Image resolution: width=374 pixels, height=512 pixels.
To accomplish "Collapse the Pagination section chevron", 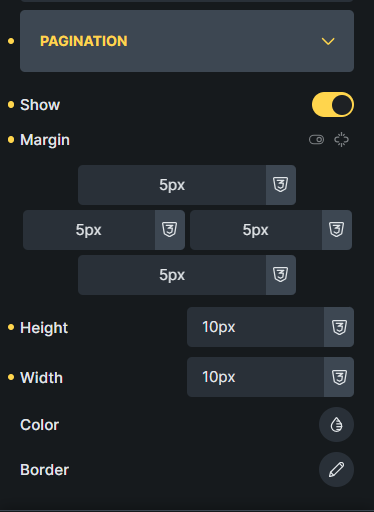I will pyautogui.click(x=328, y=41).
